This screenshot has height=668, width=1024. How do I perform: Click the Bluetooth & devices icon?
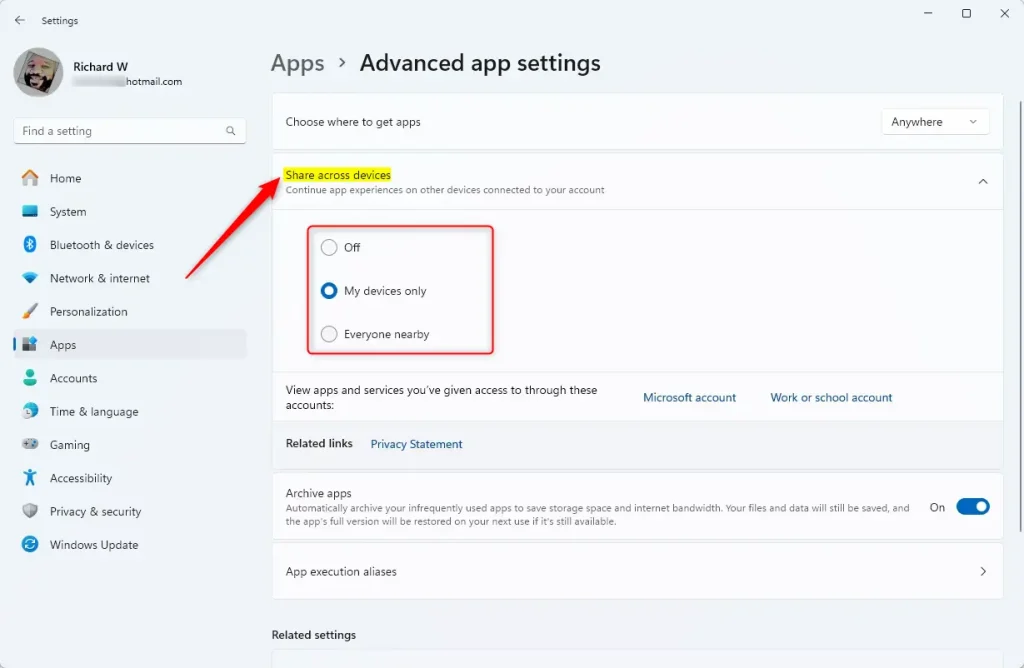[x=30, y=245]
